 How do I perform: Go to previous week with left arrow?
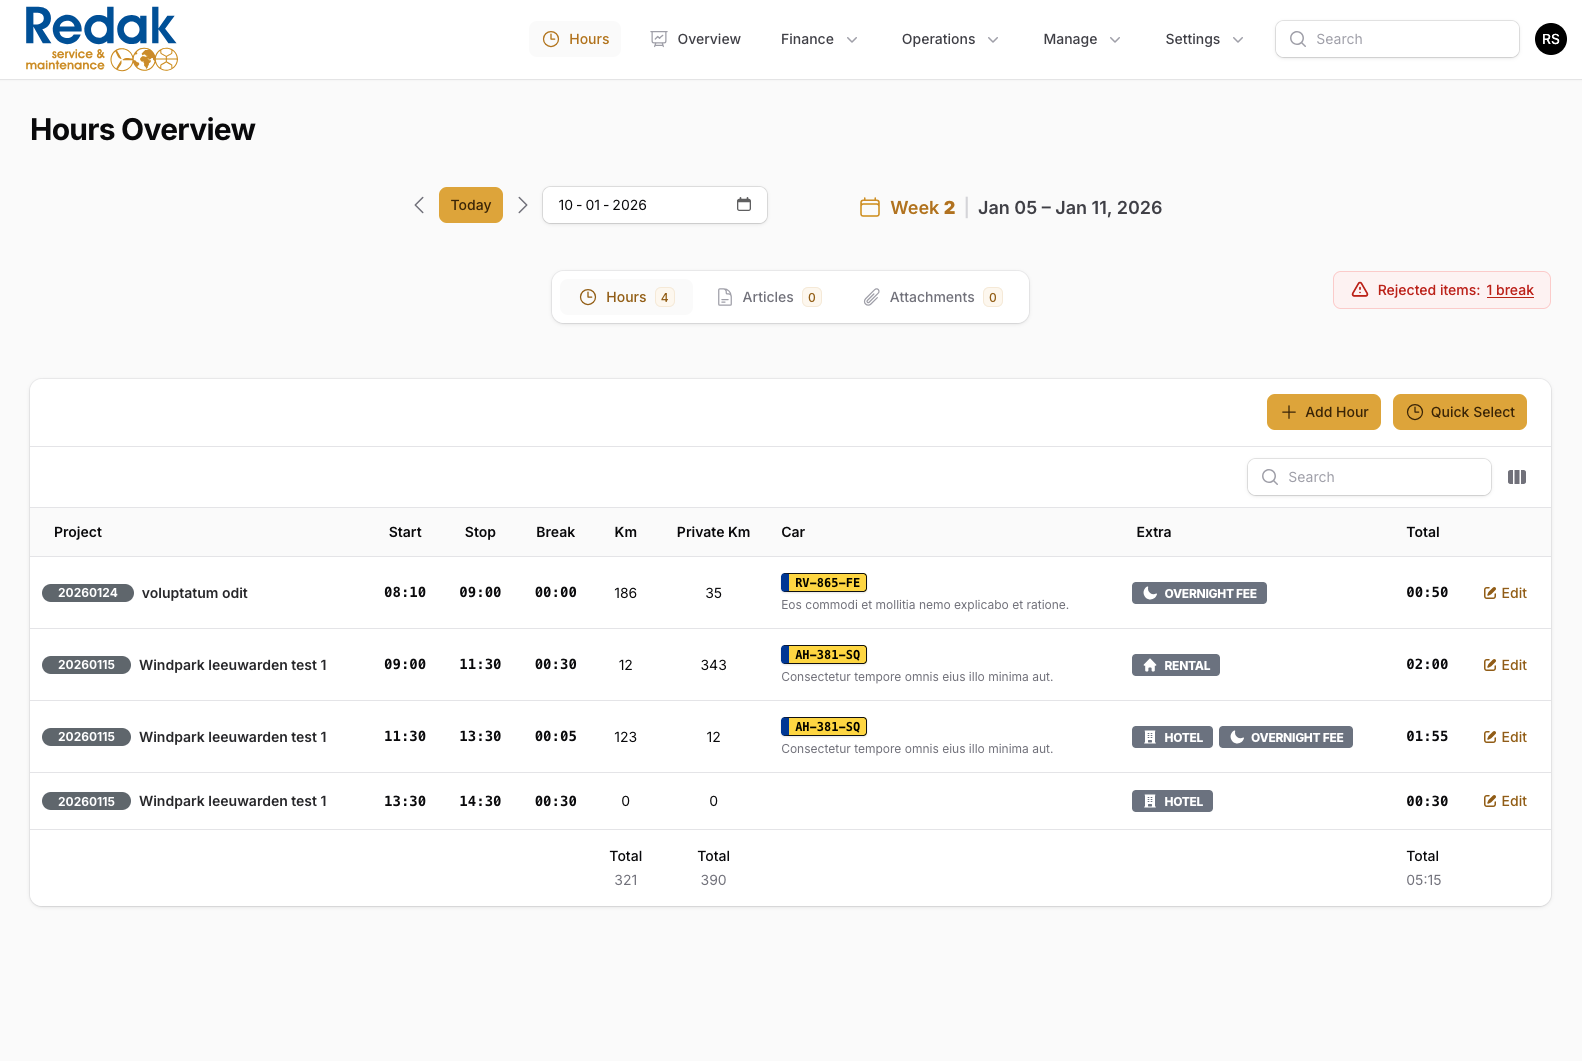419,205
